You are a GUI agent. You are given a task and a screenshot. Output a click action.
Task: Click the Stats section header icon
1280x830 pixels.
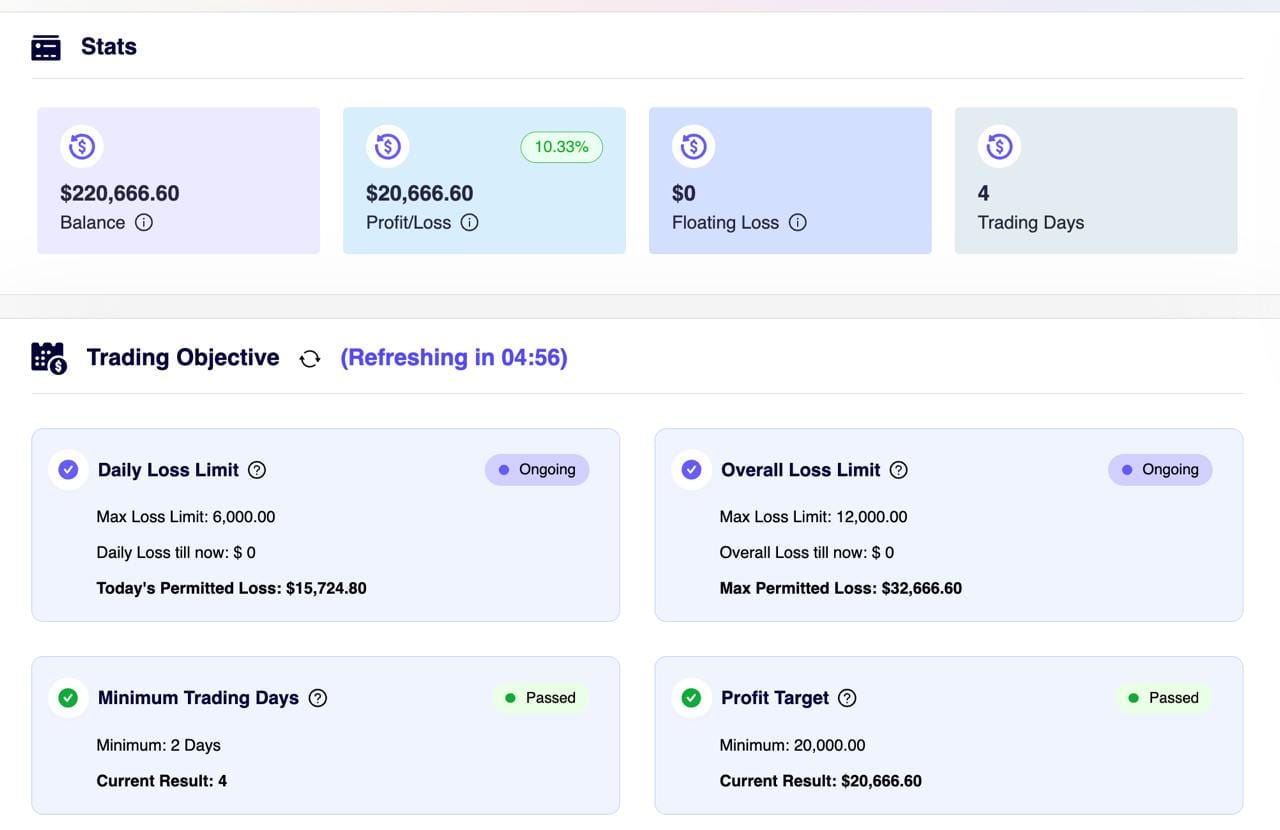coord(46,47)
